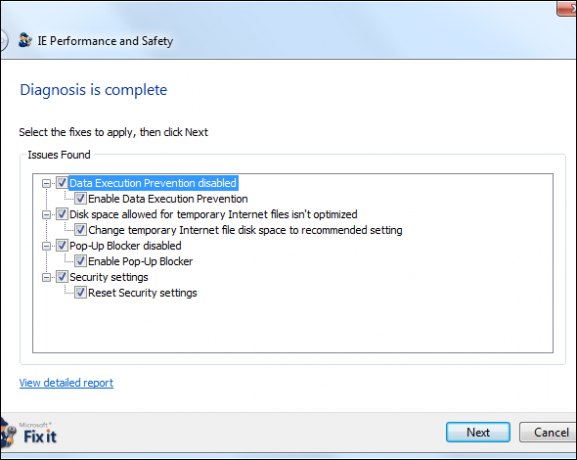Open the View detailed report link
577x460 pixels.
pos(66,383)
